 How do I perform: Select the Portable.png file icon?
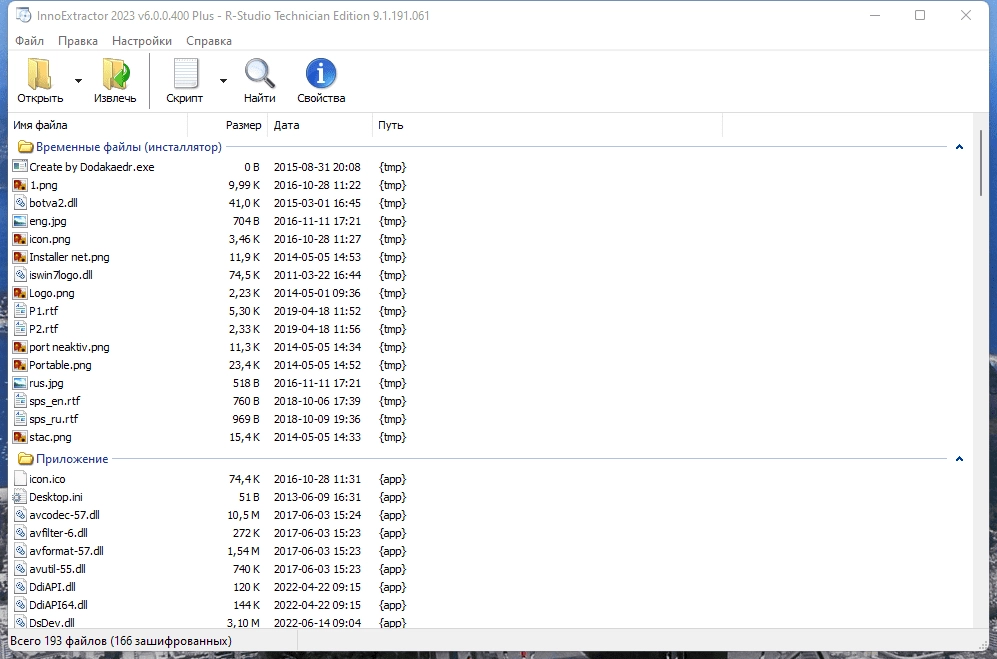pos(20,365)
